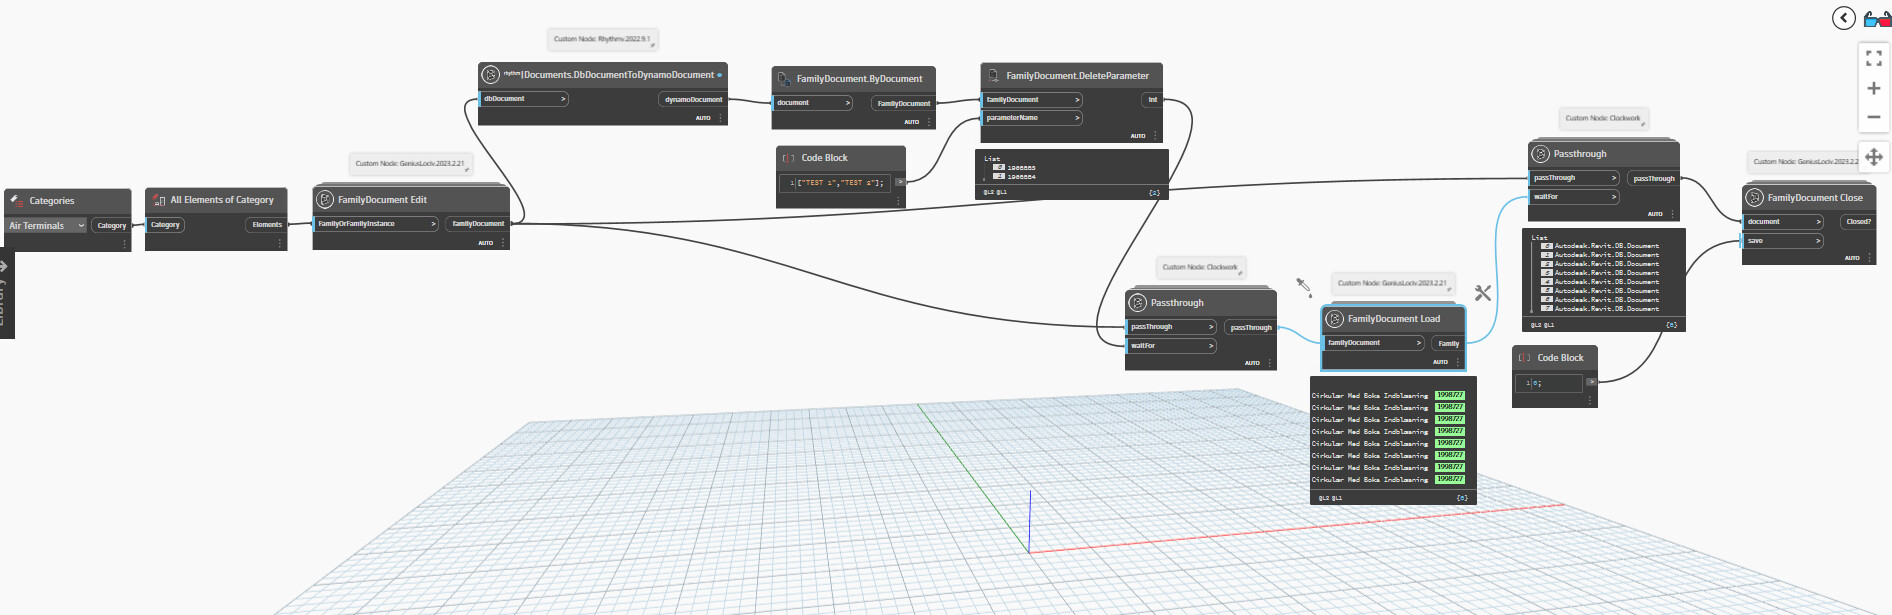
Task: Zoom out with the minus icon
Action: coord(1874,117)
